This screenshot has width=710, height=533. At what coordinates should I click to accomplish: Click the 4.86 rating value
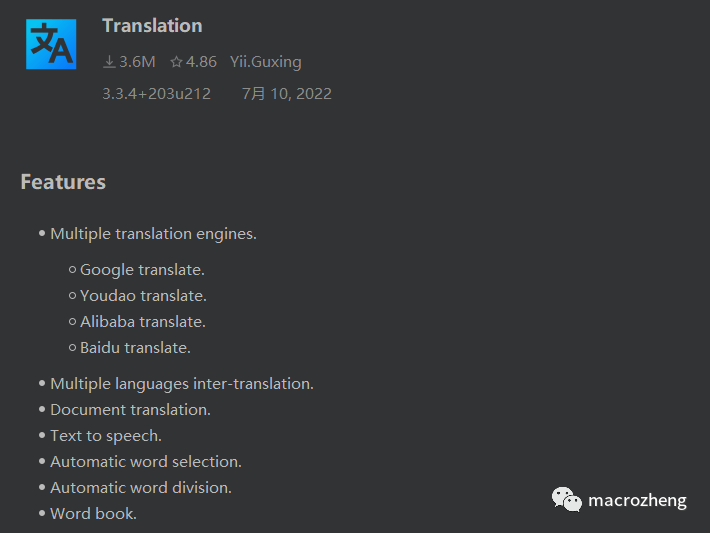[x=201, y=62]
